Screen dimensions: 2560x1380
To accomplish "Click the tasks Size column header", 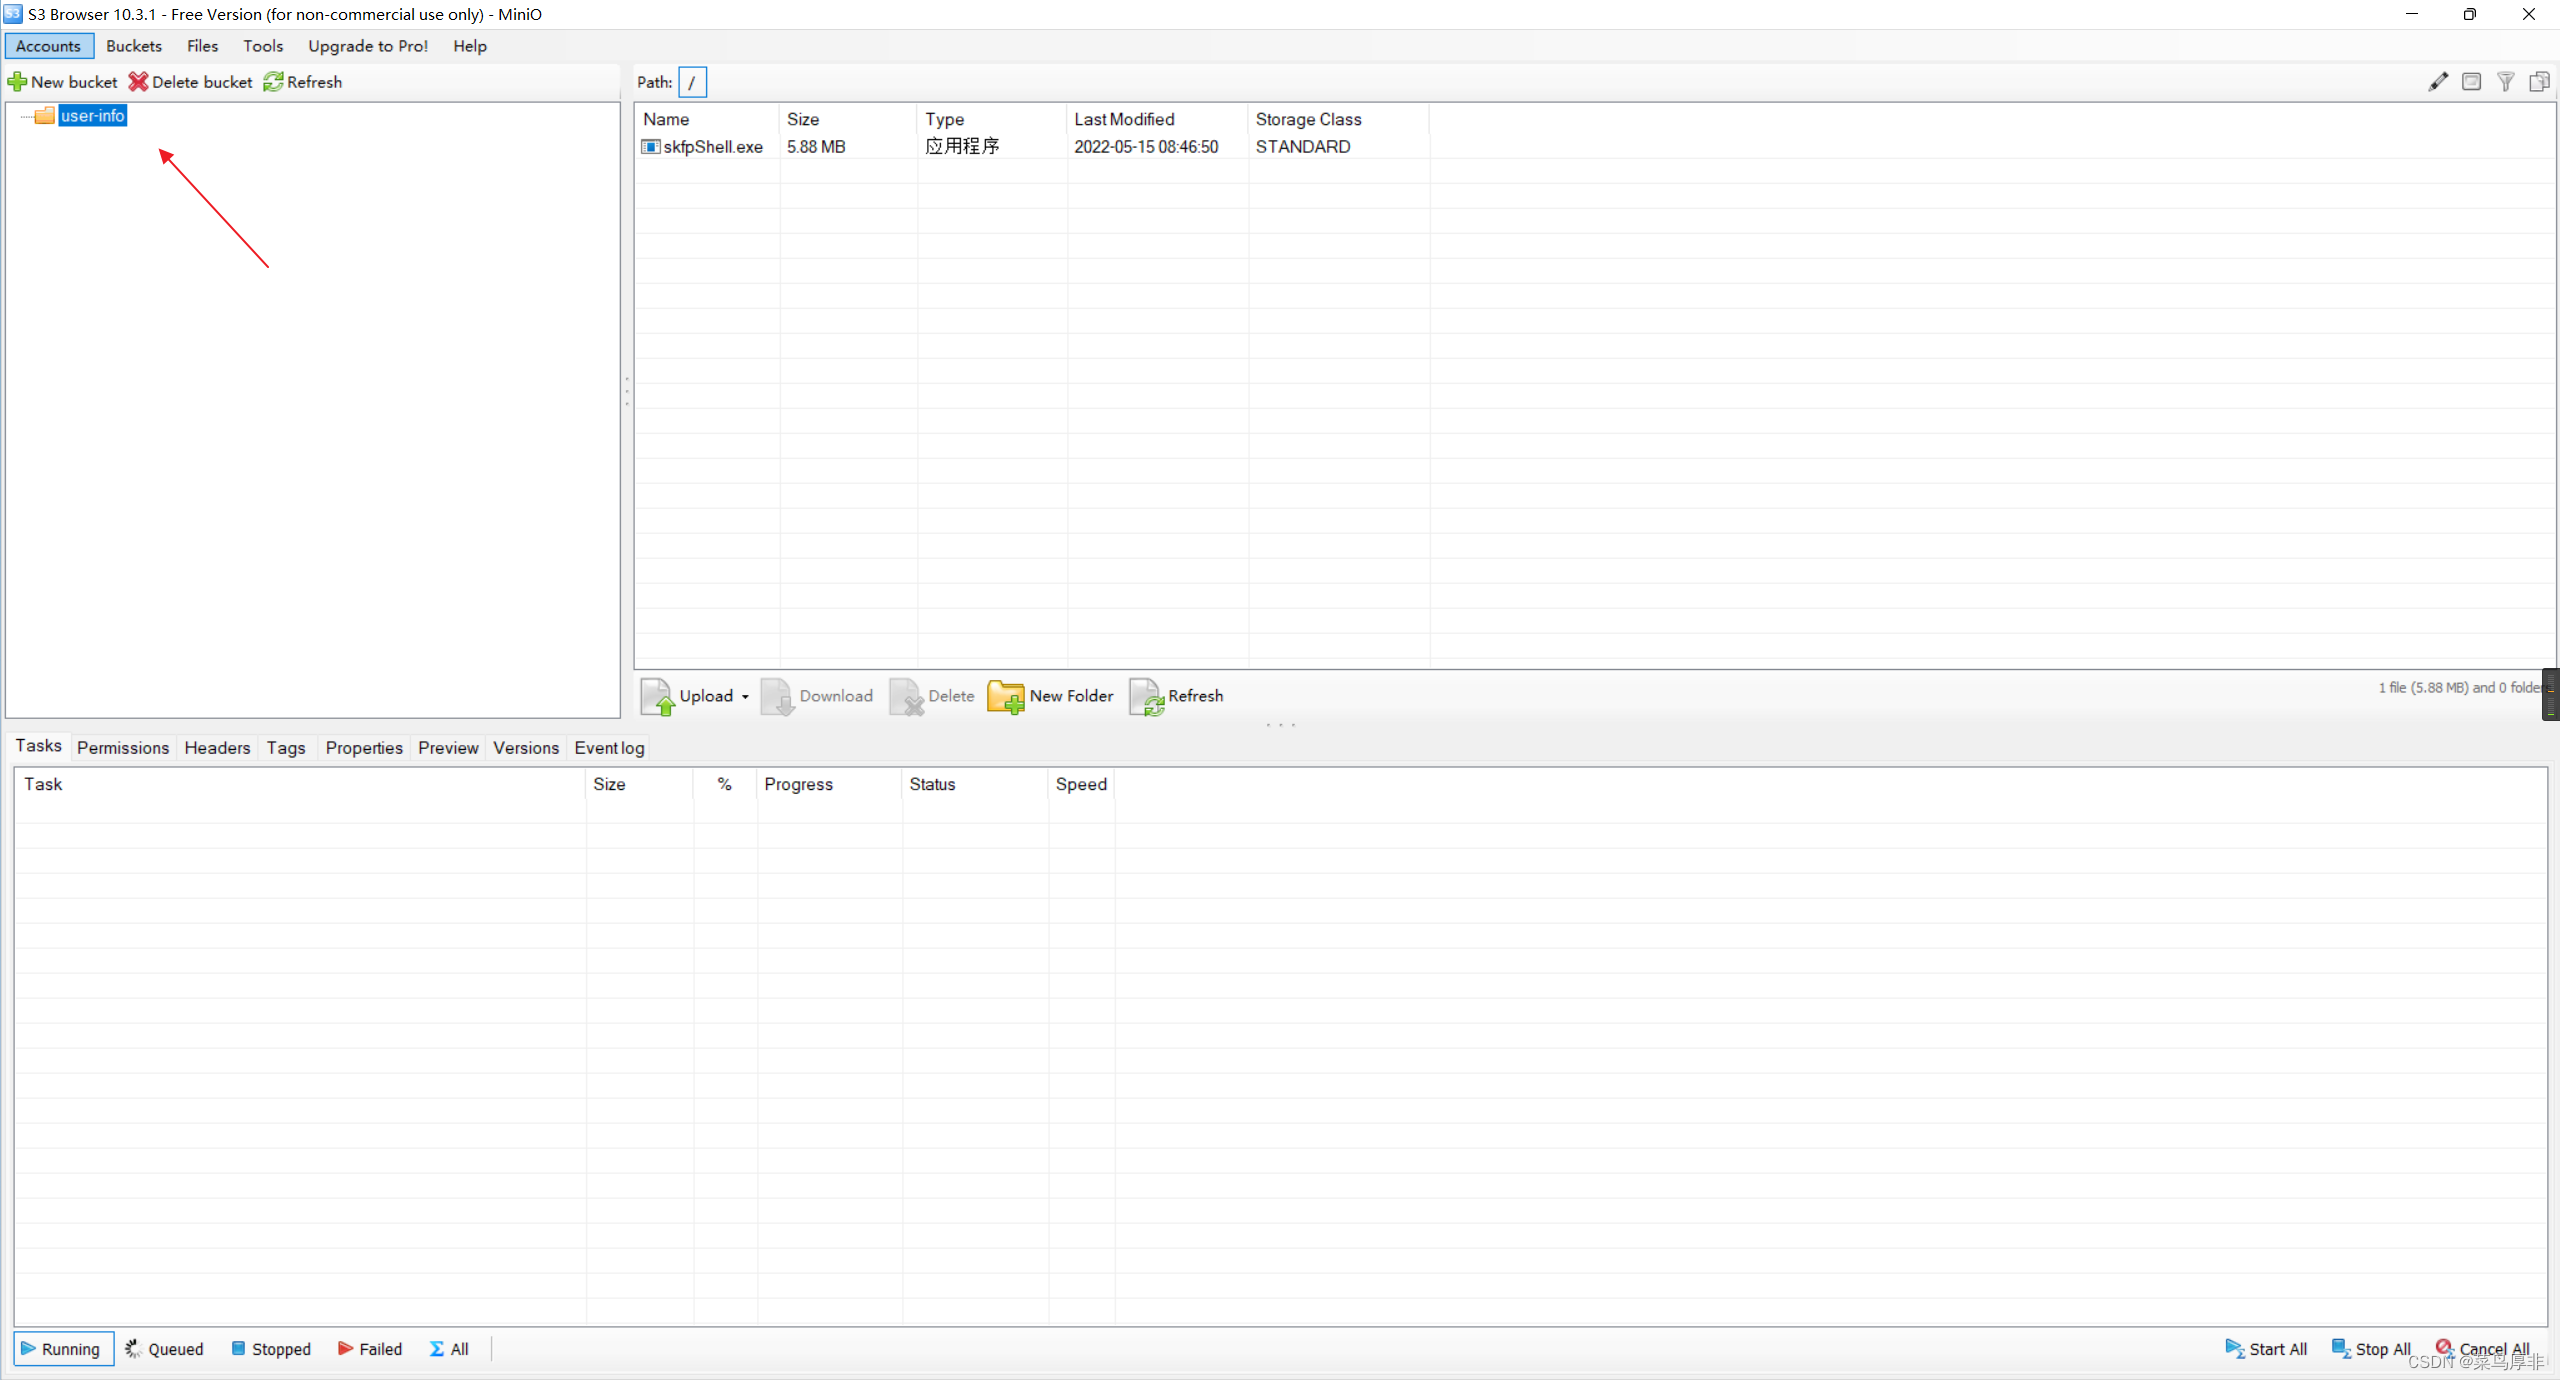I will pos(639,785).
